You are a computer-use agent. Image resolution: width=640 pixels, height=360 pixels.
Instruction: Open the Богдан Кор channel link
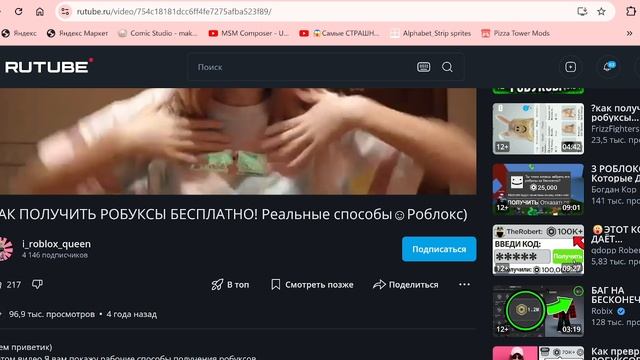click(x=613, y=190)
